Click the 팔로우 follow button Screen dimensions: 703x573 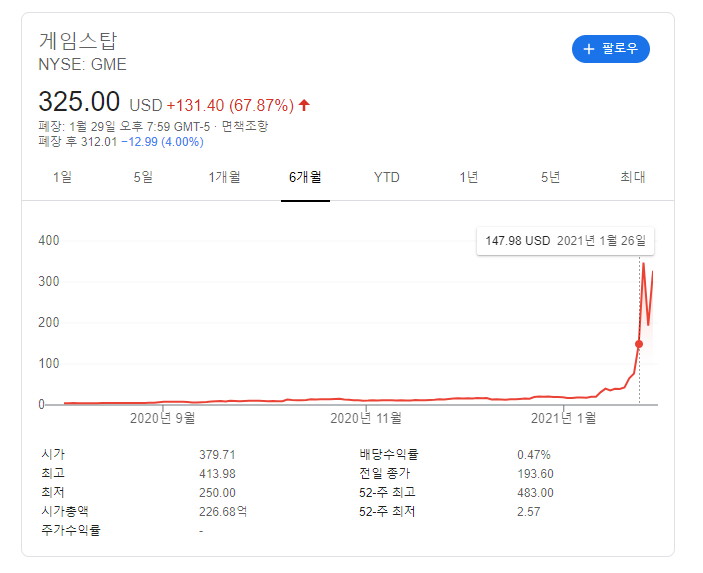click(610, 49)
